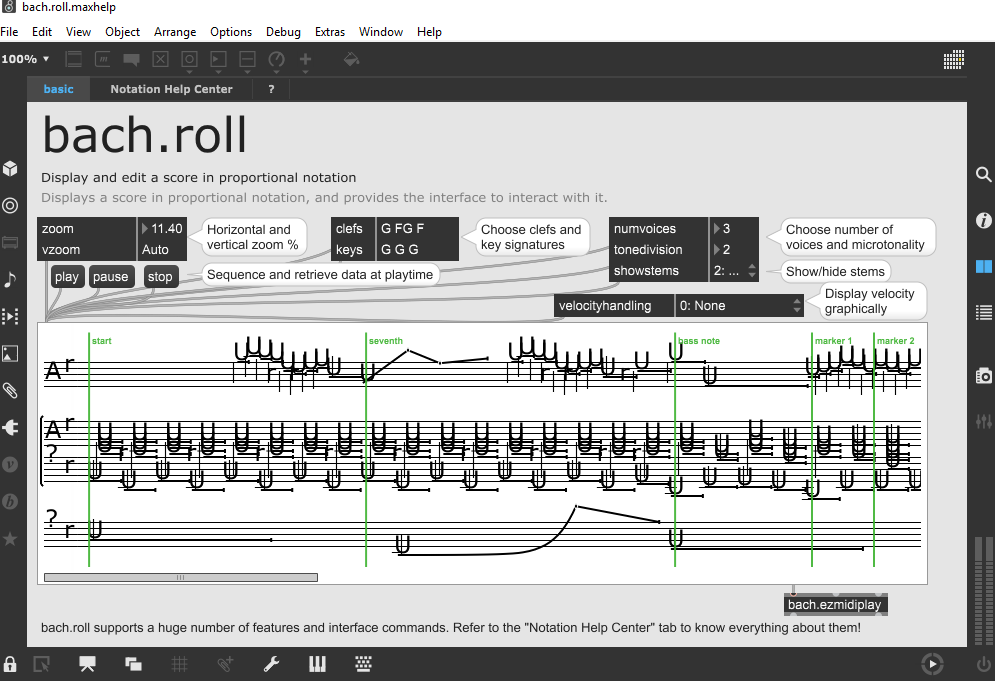Open the blue reference panel icon

point(984,267)
